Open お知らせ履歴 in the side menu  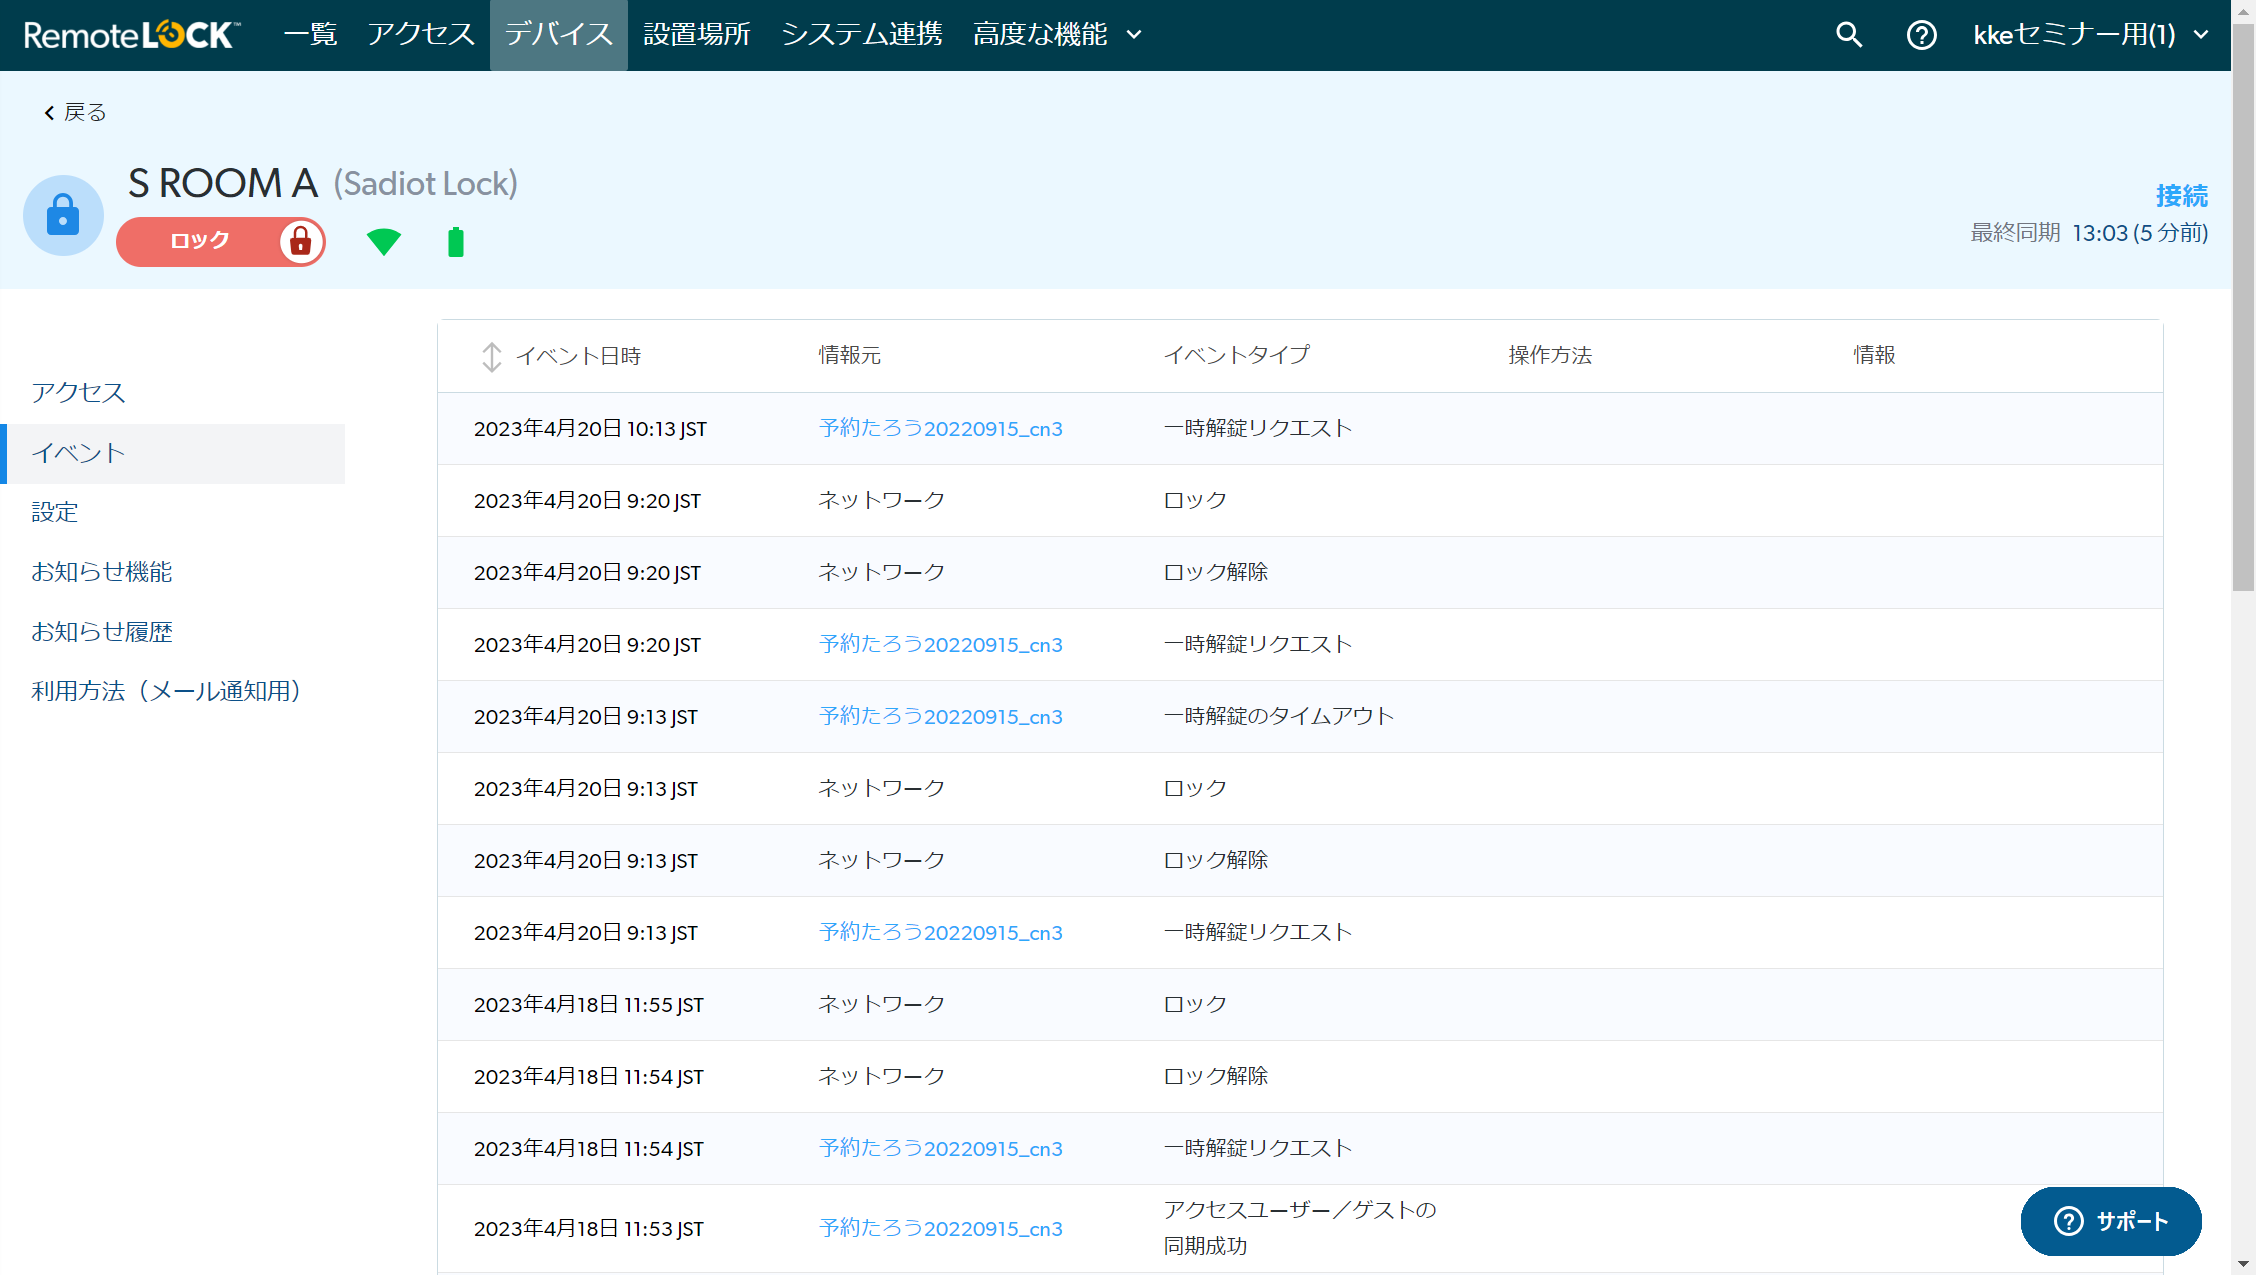tap(102, 632)
